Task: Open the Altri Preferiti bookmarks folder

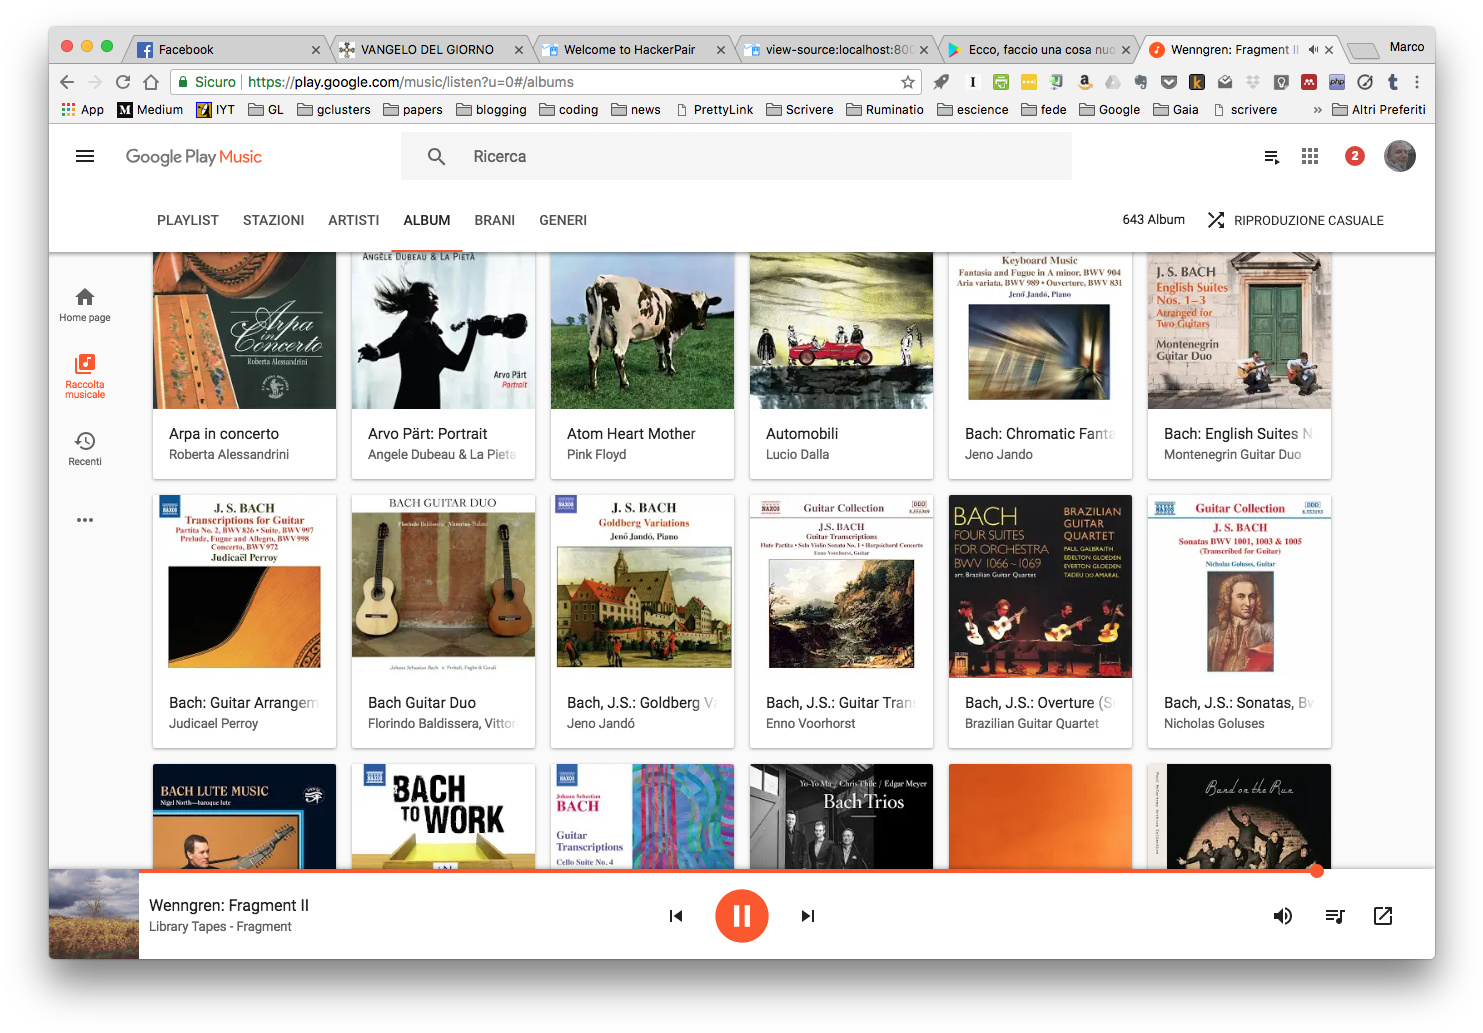Action: (x=1379, y=110)
